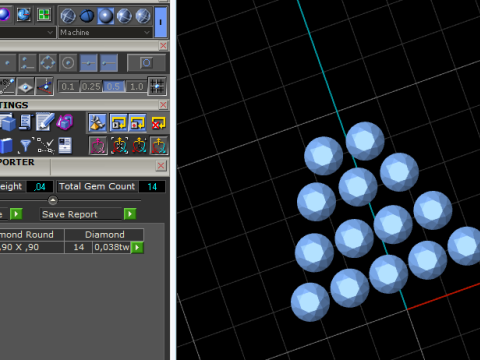Click the last gumball icon in the row
The width and height of the screenshot is (480, 360).
(159, 146)
